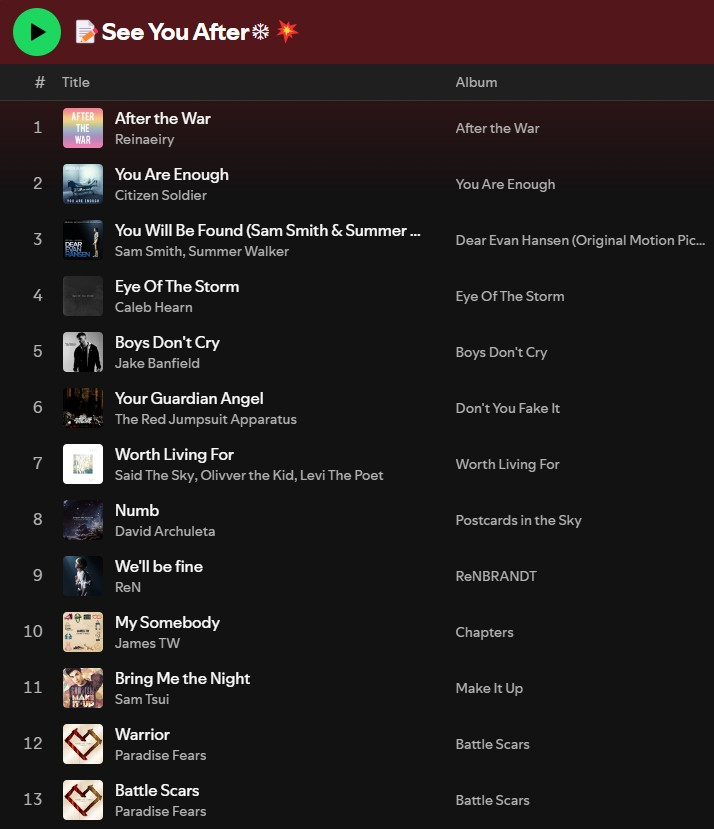
Task: Open The Red Jumpsuit Apparatus artist page
Action: (205, 419)
